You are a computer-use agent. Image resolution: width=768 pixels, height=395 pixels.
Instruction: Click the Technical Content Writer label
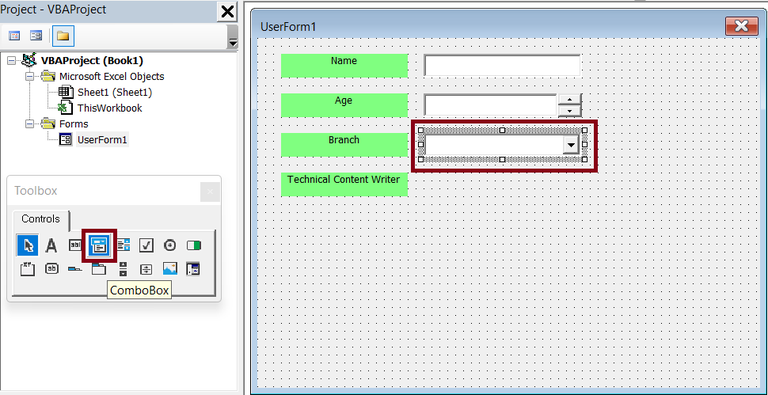click(344, 184)
